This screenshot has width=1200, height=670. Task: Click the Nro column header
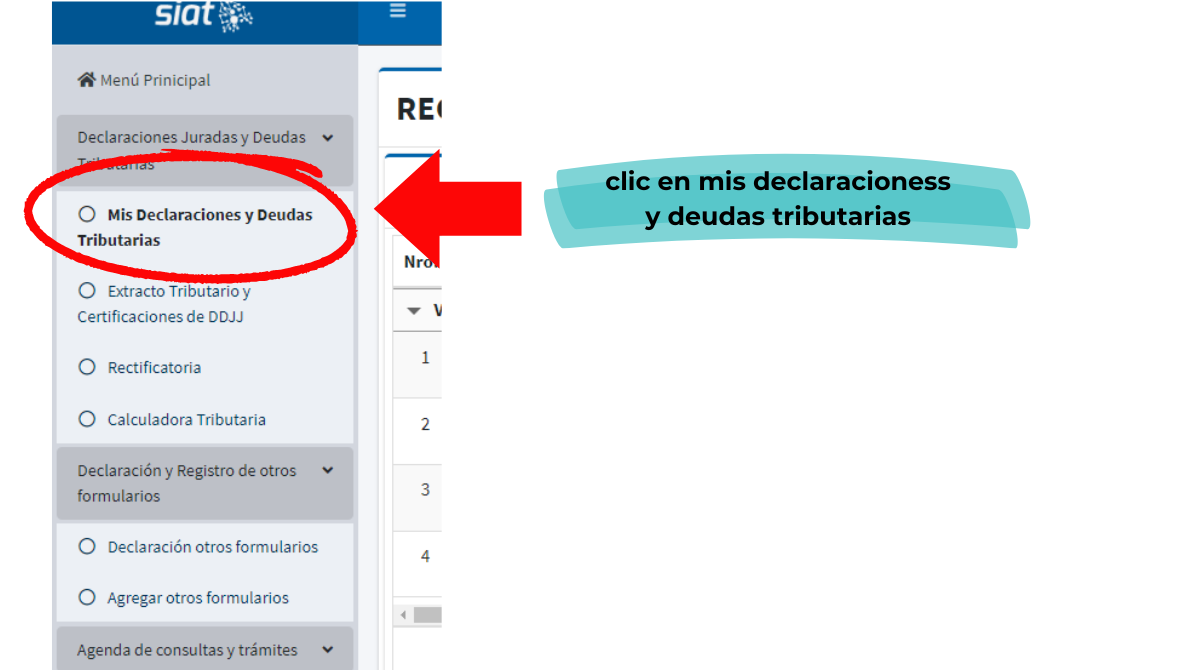(422, 261)
